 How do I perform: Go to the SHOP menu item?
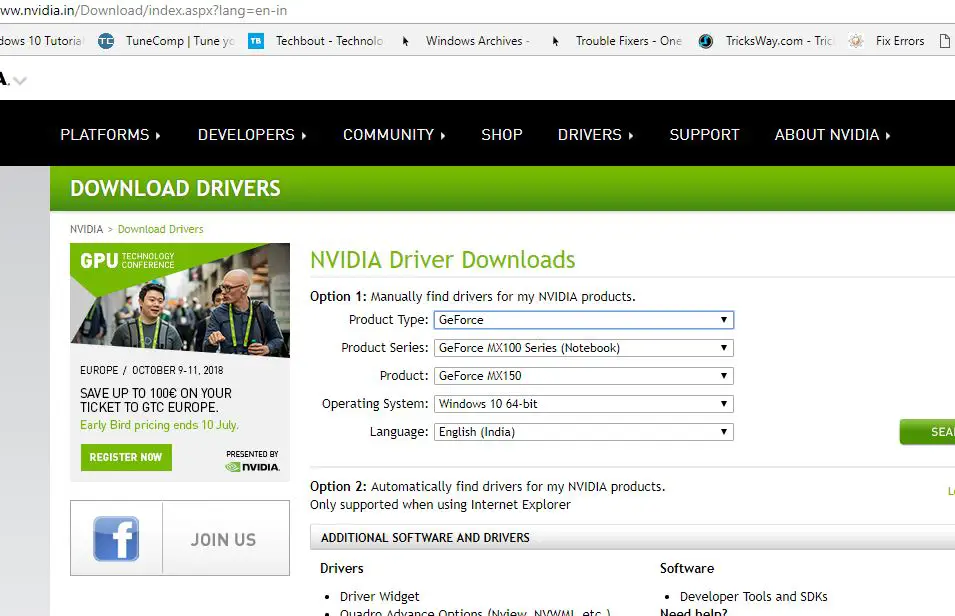tap(501, 135)
